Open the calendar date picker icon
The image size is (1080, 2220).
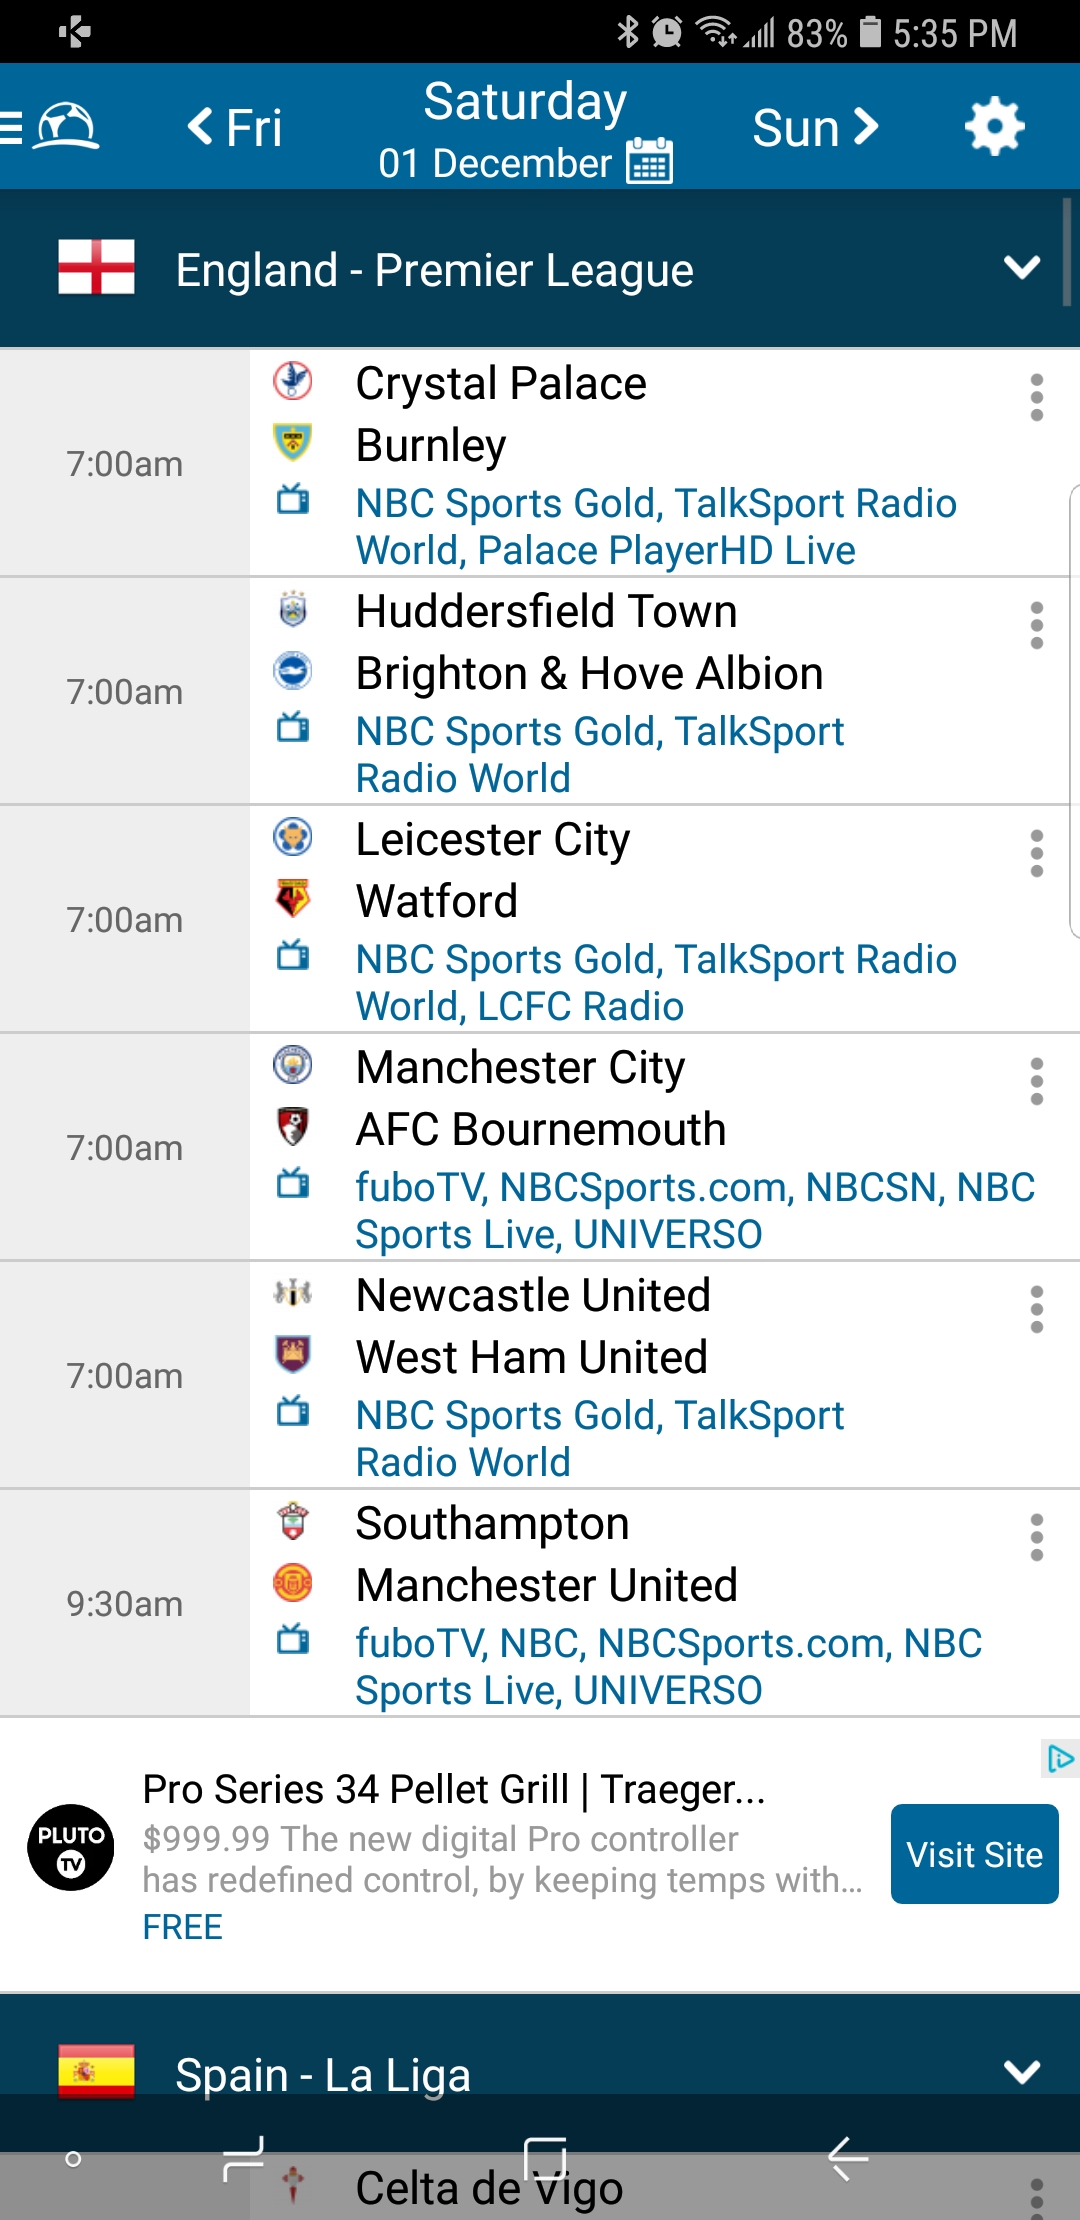(x=649, y=161)
